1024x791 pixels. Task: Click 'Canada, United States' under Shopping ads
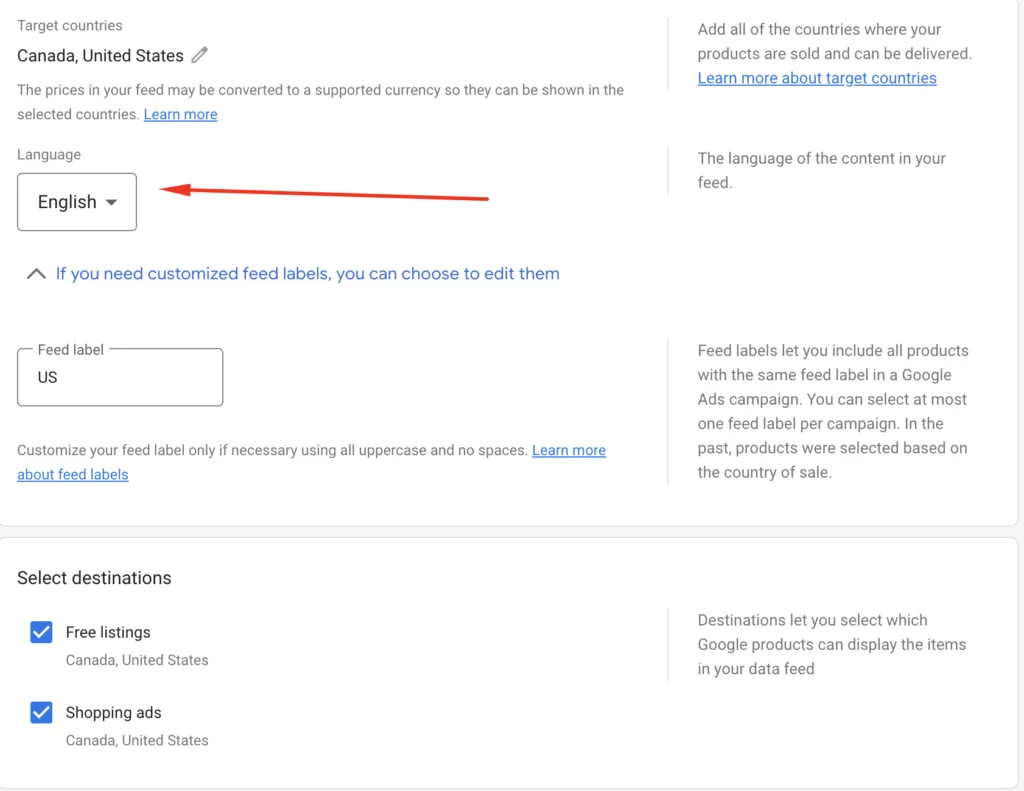[137, 740]
